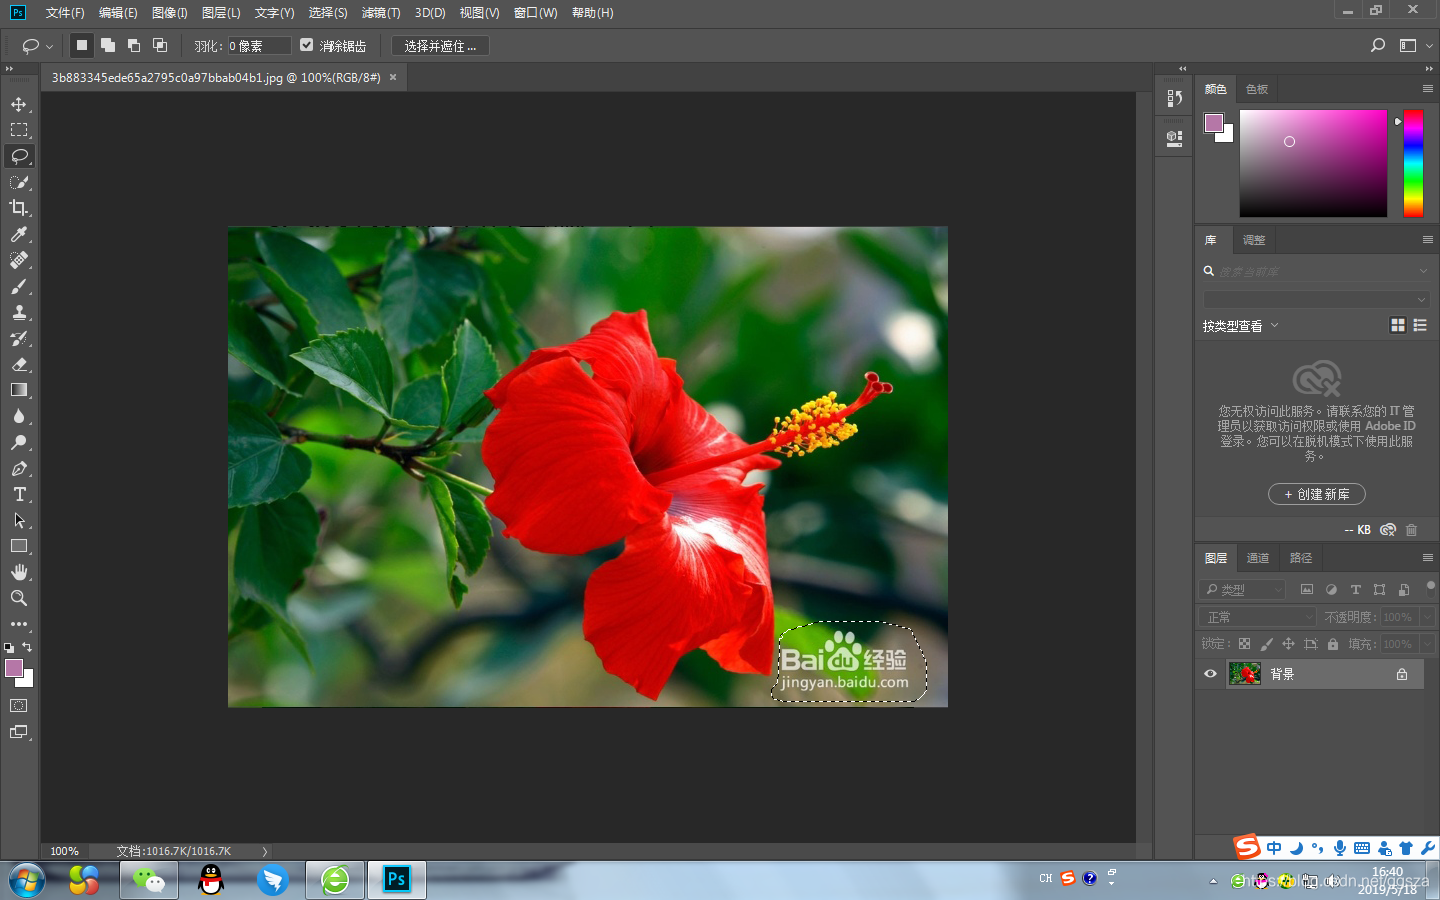This screenshot has height=900, width=1440.
Task: Switch to the 调整 tab
Action: [x=1254, y=240]
